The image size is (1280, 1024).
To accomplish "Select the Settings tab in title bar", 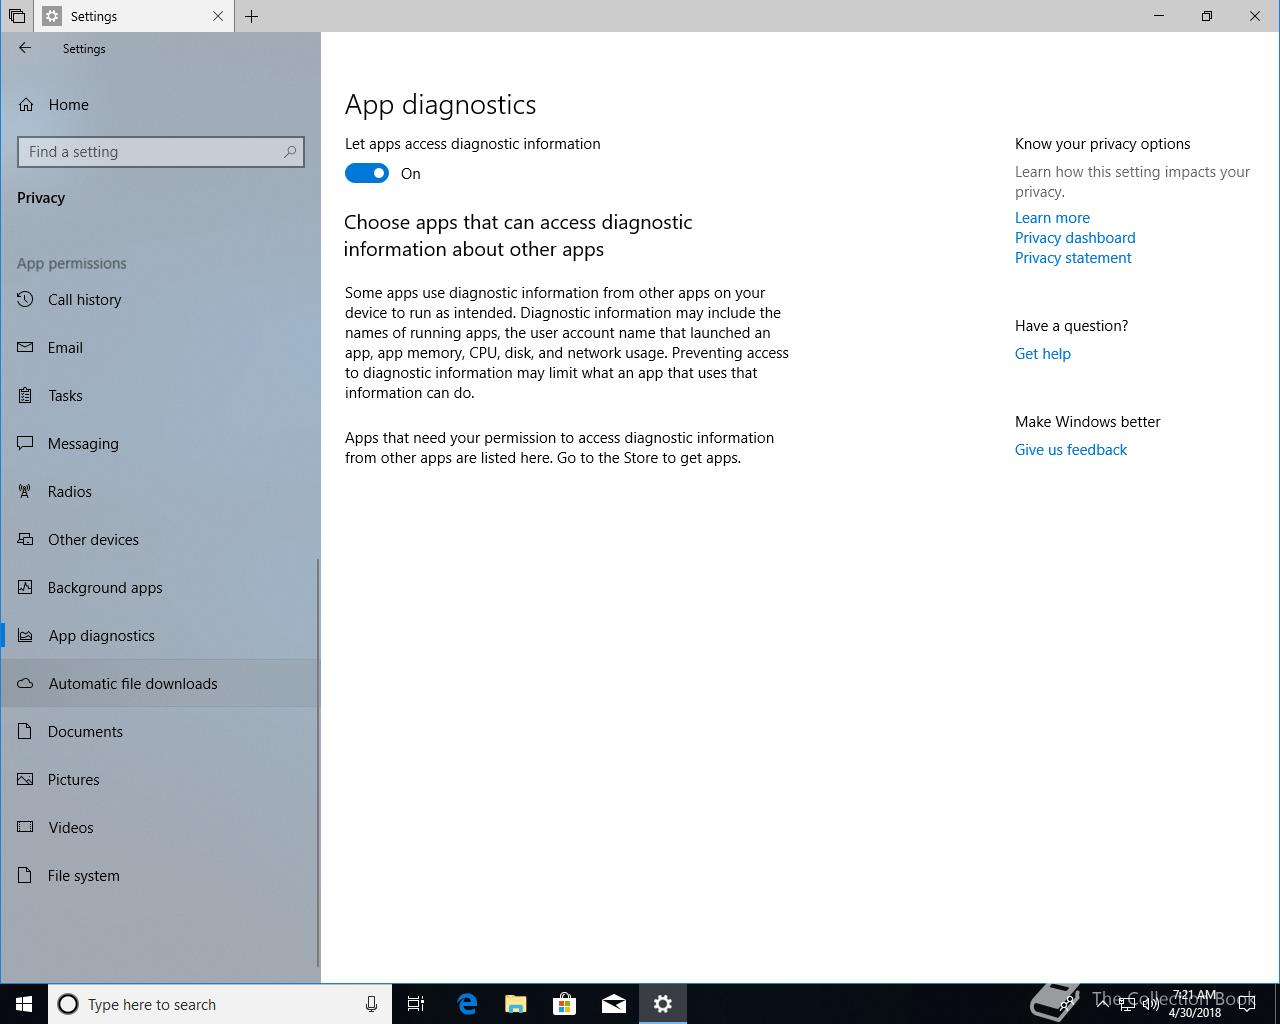I will click(x=134, y=16).
